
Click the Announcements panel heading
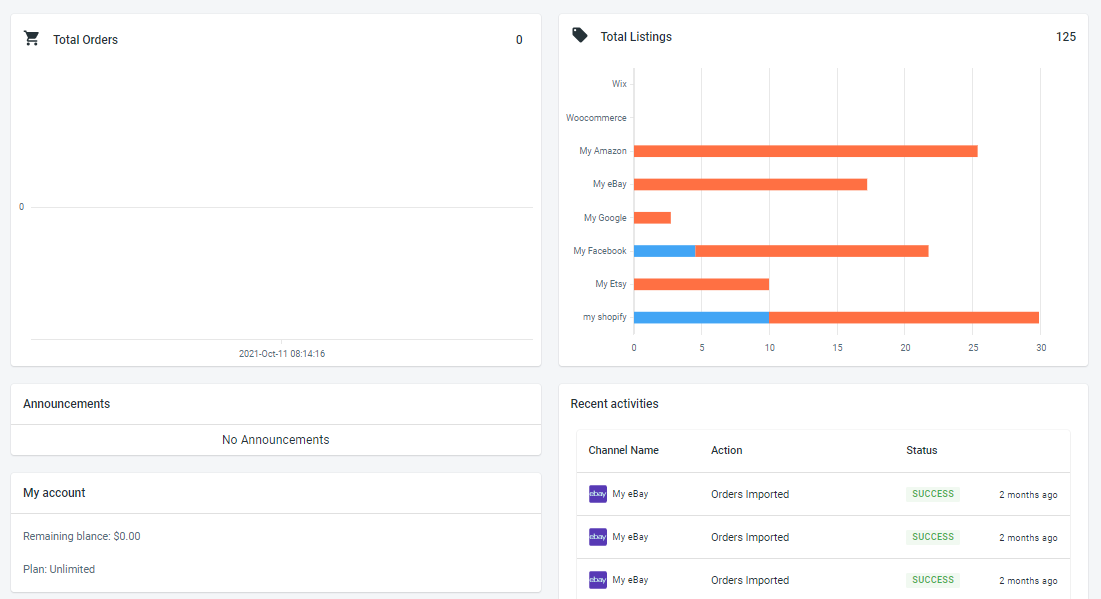point(66,404)
